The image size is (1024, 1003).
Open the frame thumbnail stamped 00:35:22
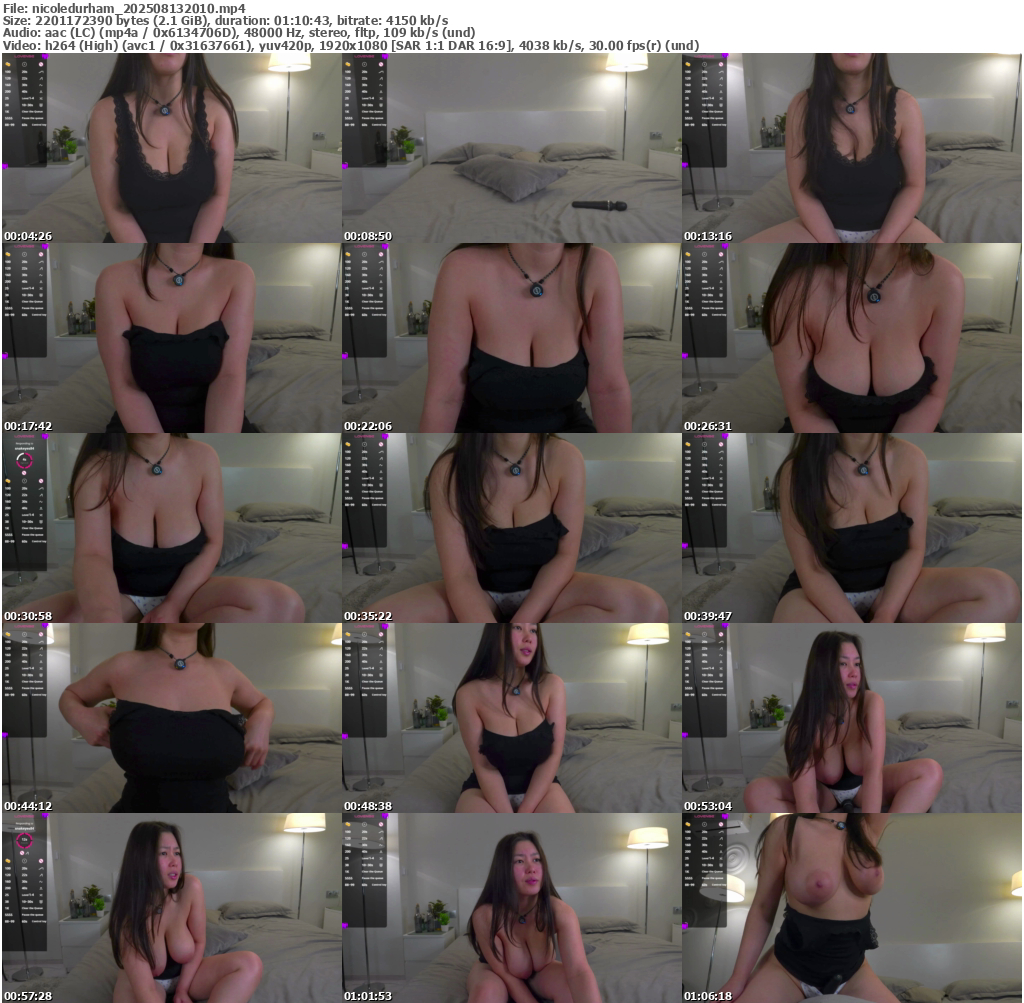pyautogui.click(x=511, y=528)
